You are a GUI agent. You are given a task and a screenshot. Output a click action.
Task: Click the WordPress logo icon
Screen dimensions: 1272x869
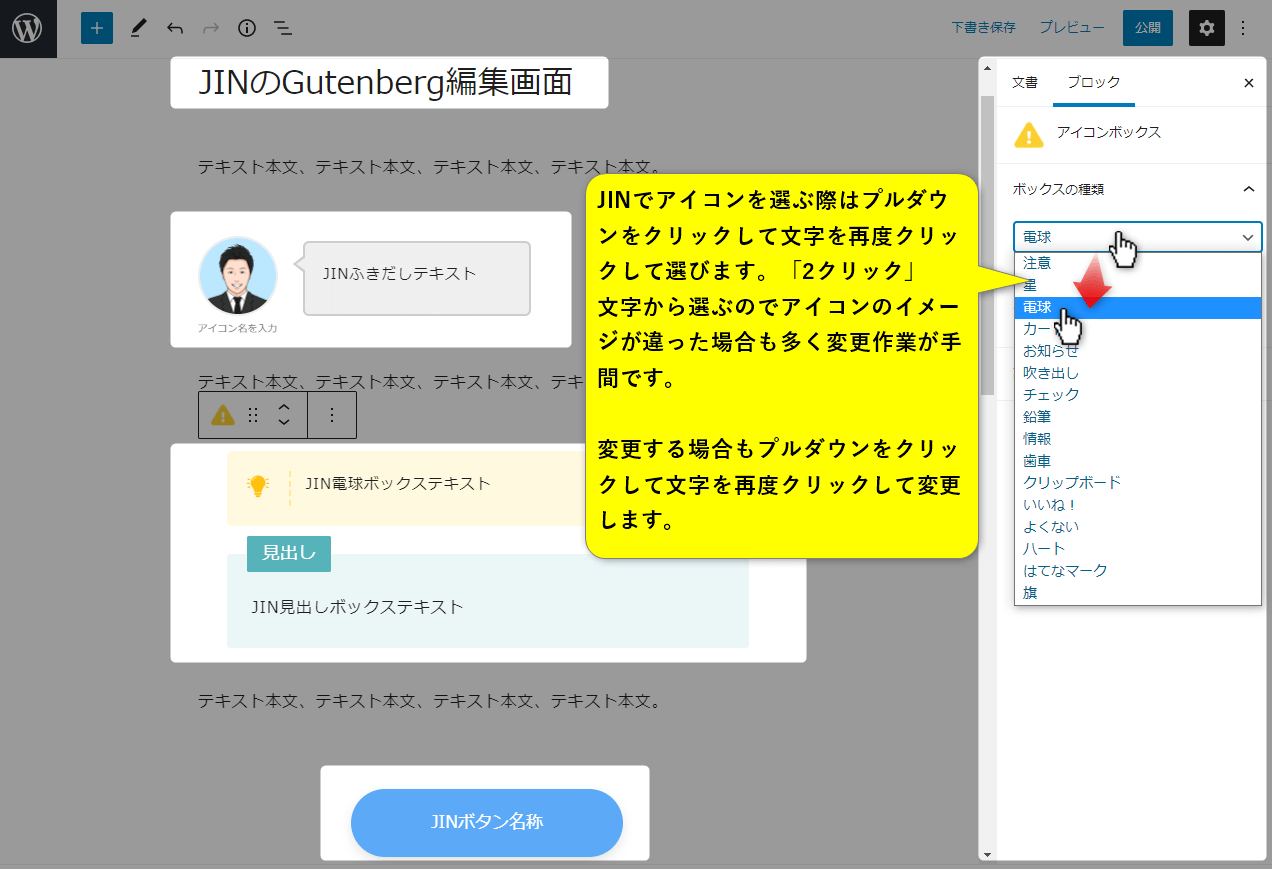pyautogui.click(x=27, y=28)
